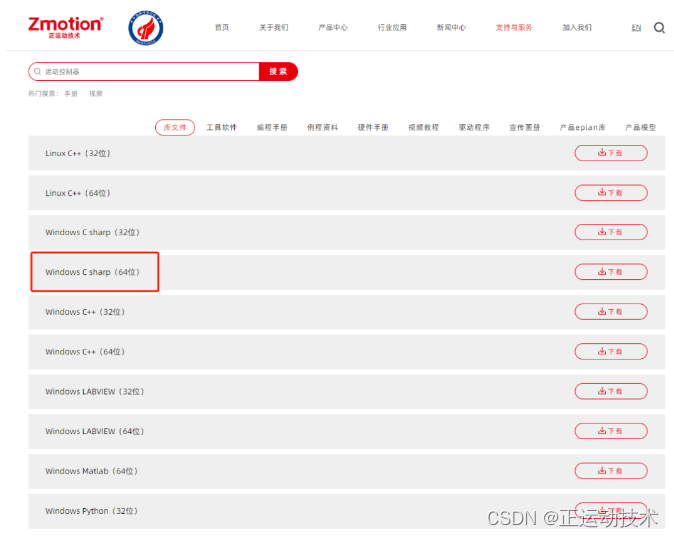Click the Windows LABVIEW (32位) text
Screen dimensions: 674x537
coord(95,391)
